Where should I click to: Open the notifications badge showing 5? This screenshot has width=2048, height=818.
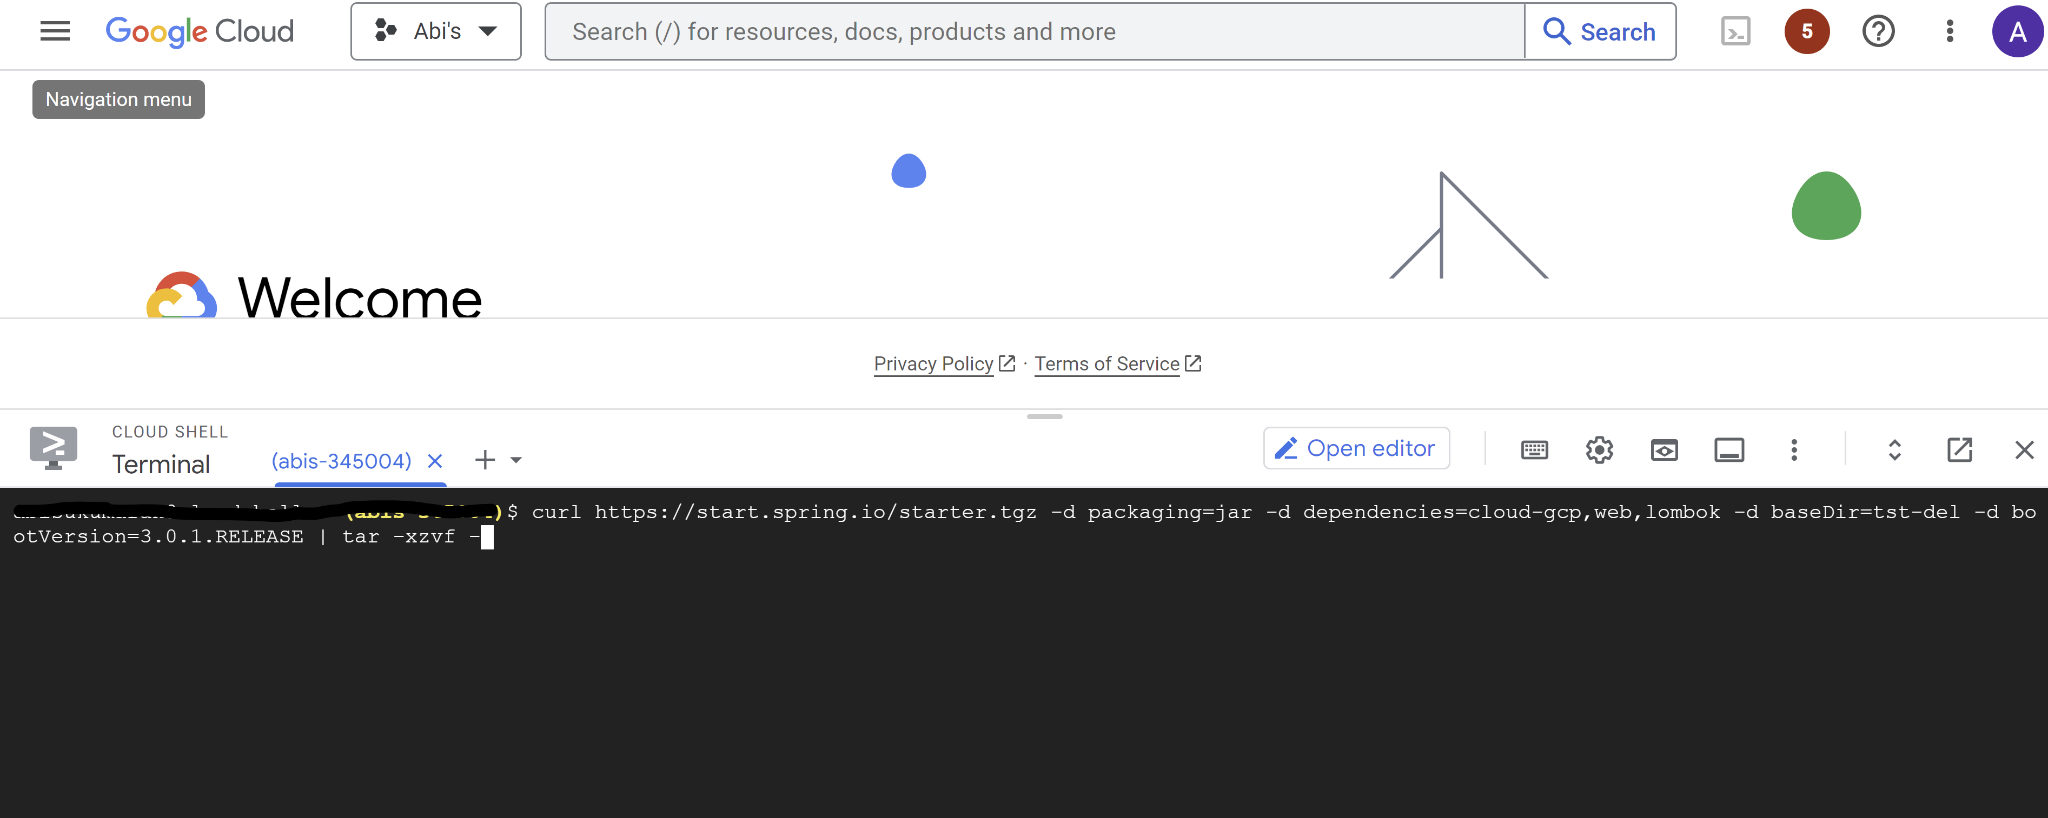click(x=1806, y=32)
